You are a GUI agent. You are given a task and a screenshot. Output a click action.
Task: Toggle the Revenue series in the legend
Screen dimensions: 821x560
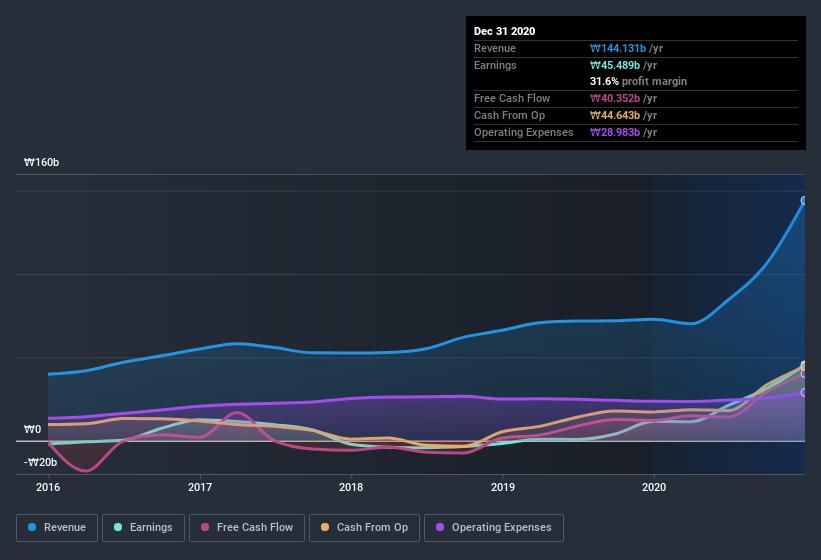(64, 527)
